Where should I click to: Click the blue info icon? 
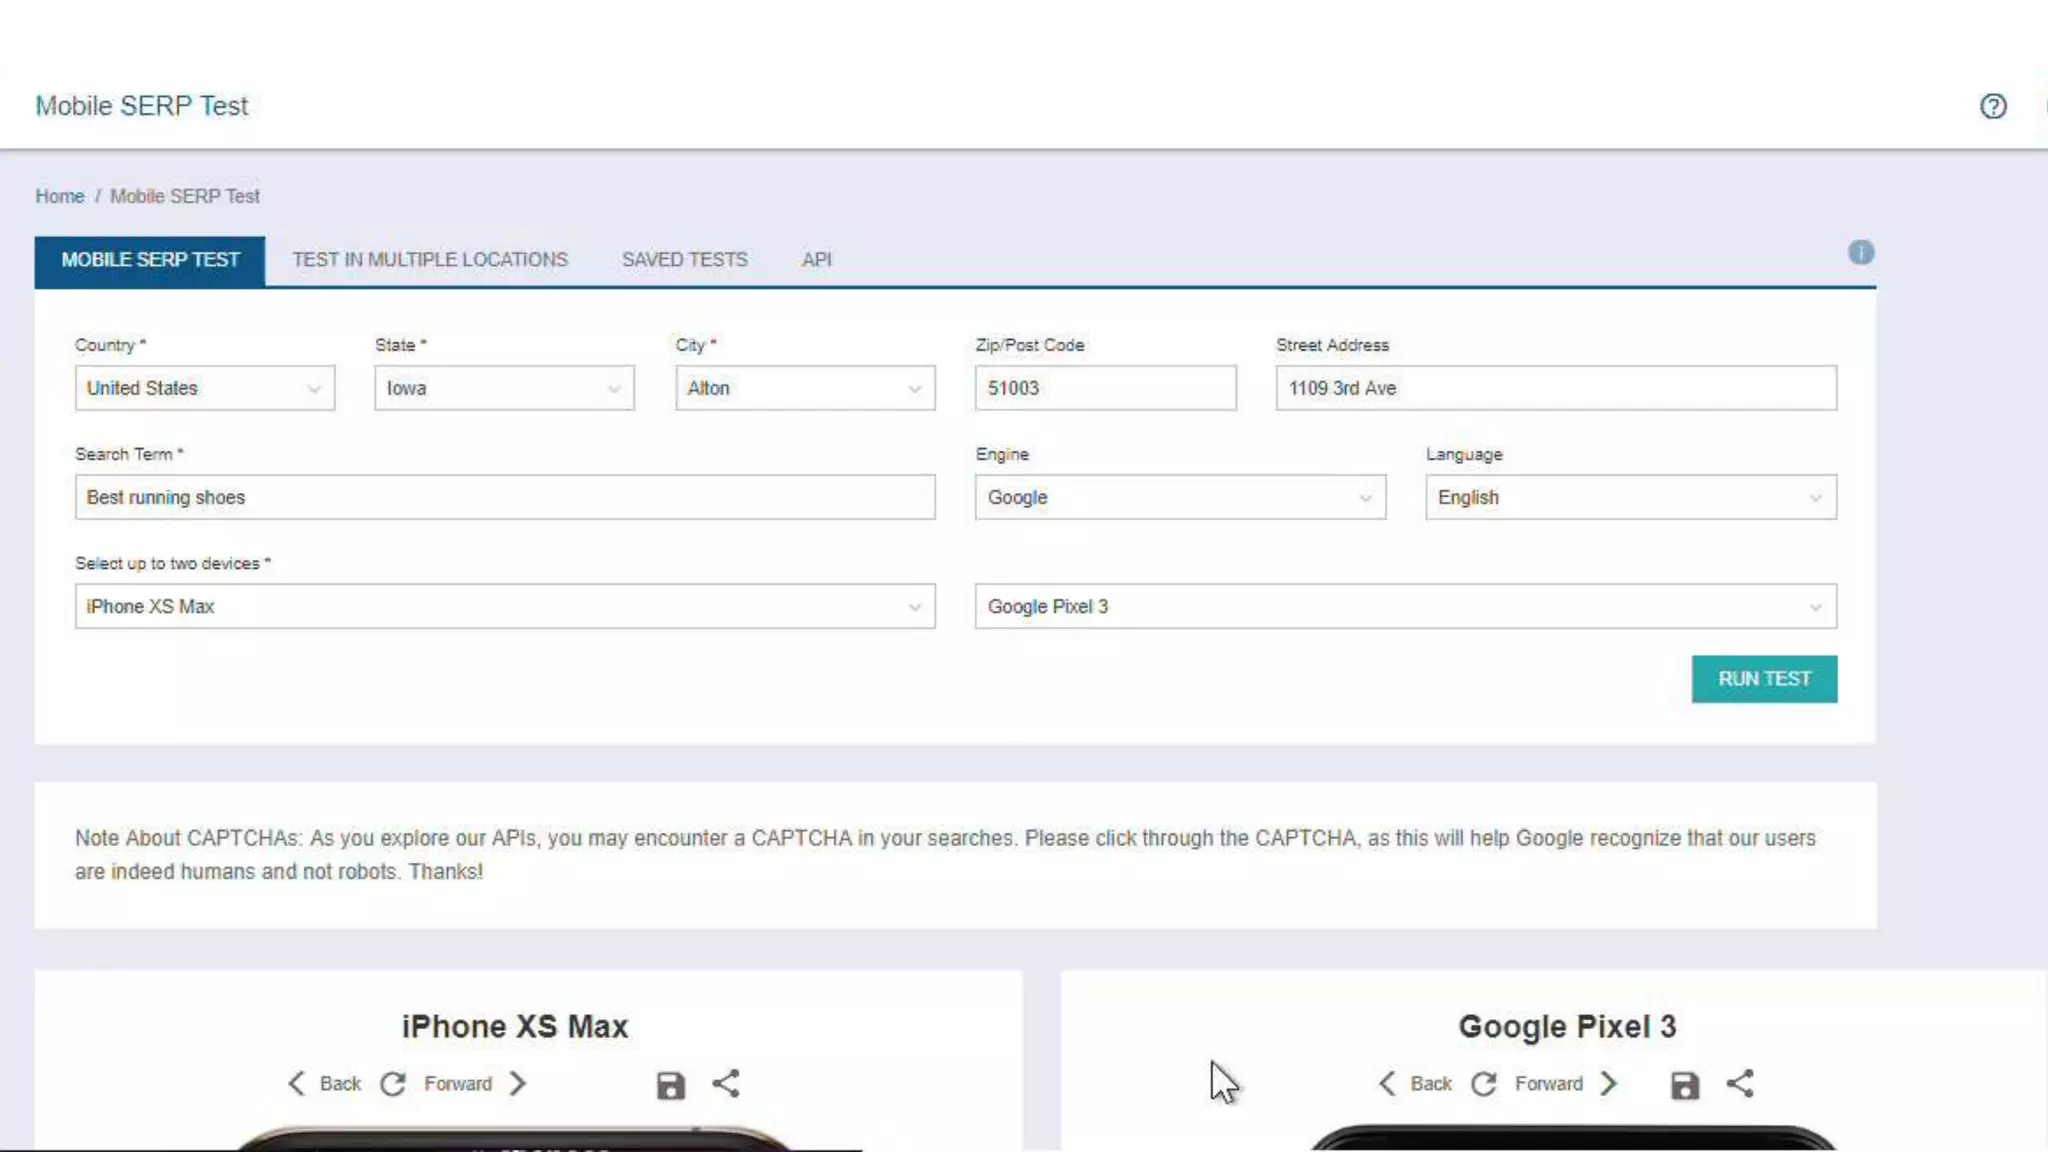coord(1860,252)
